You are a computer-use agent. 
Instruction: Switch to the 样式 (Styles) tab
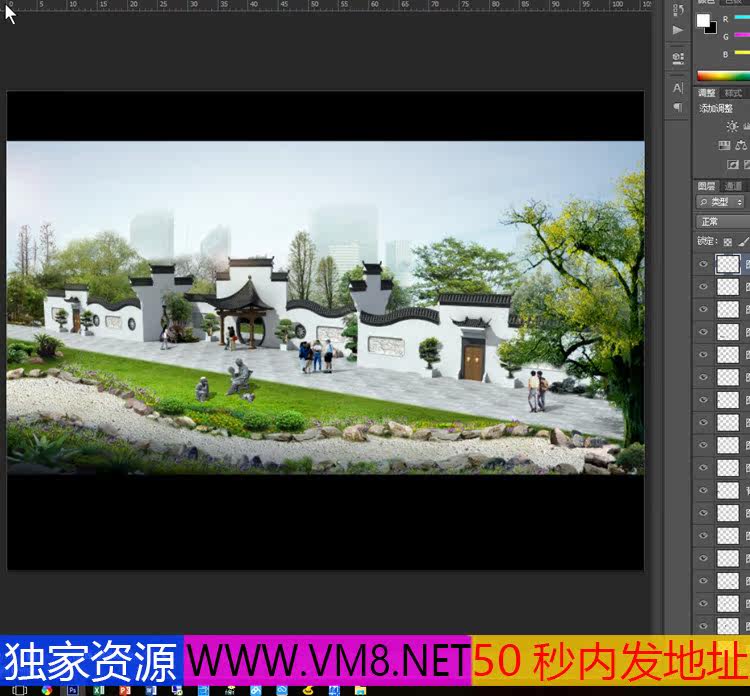(733, 93)
